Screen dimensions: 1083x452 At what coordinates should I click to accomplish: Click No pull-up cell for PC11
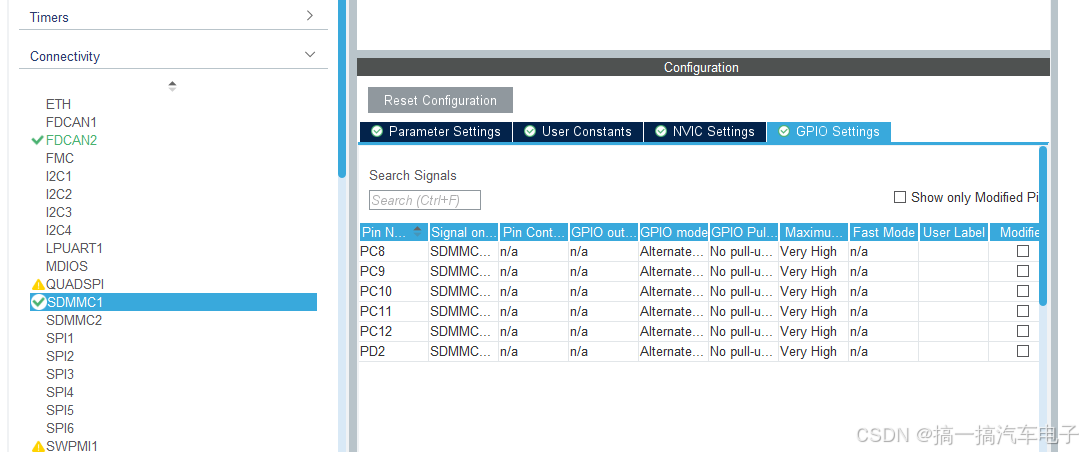pos(743,311)
